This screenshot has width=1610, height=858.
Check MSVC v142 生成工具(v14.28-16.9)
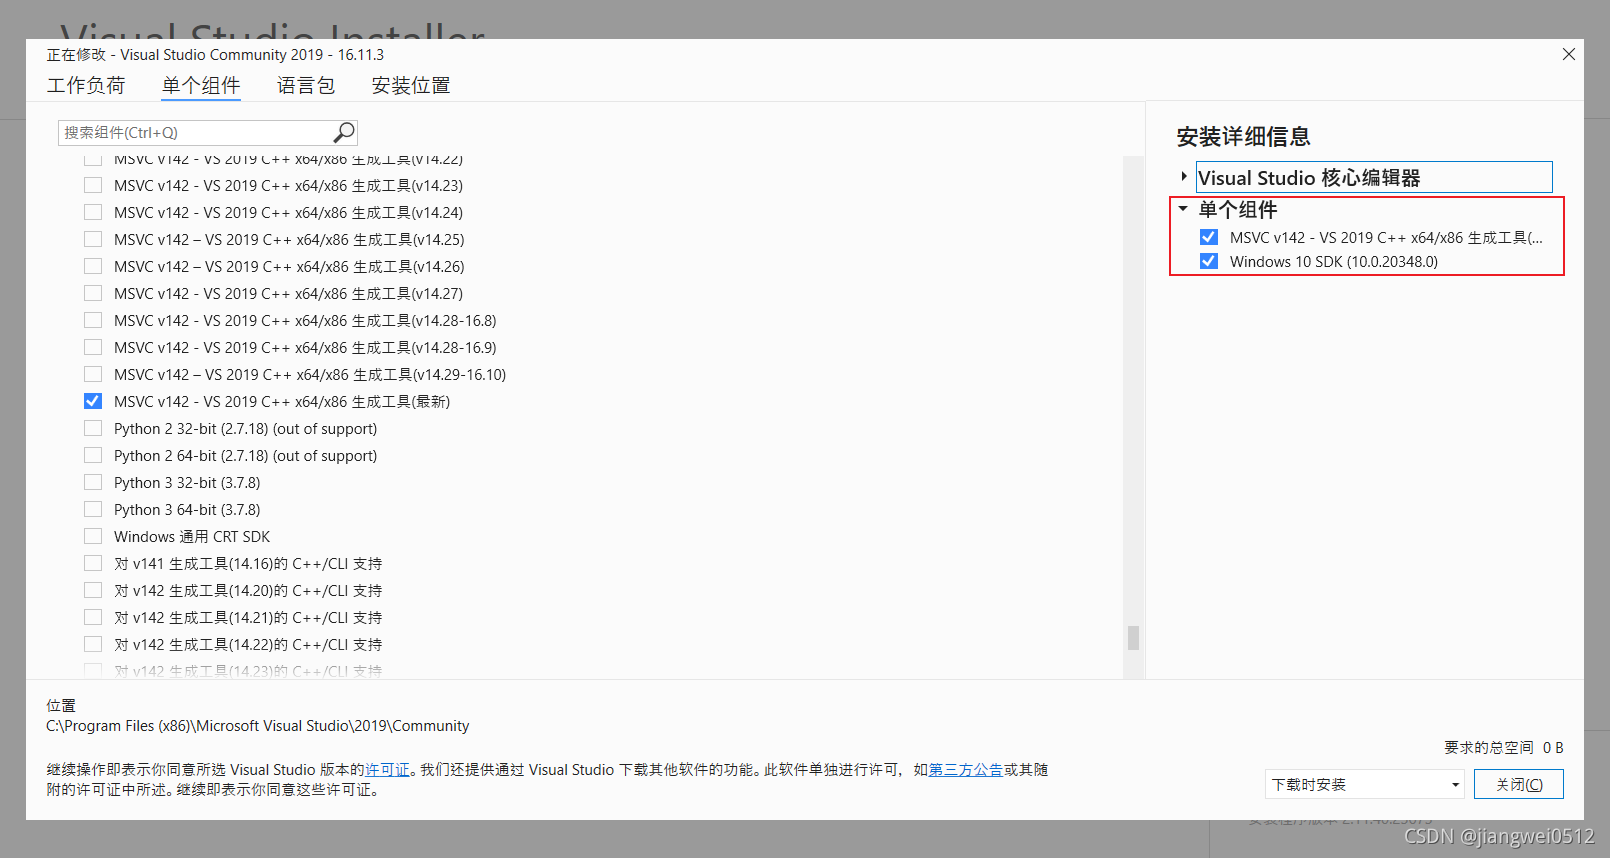click(93, 347)
